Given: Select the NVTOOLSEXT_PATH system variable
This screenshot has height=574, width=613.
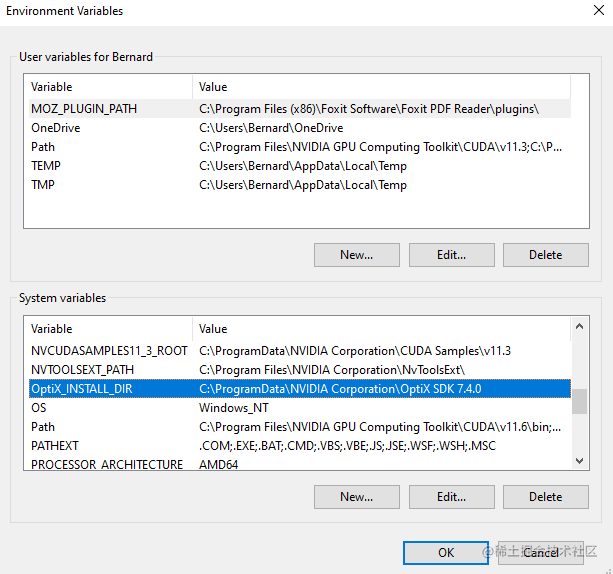Looking at the screenshot, I should [x=82, y=370].
